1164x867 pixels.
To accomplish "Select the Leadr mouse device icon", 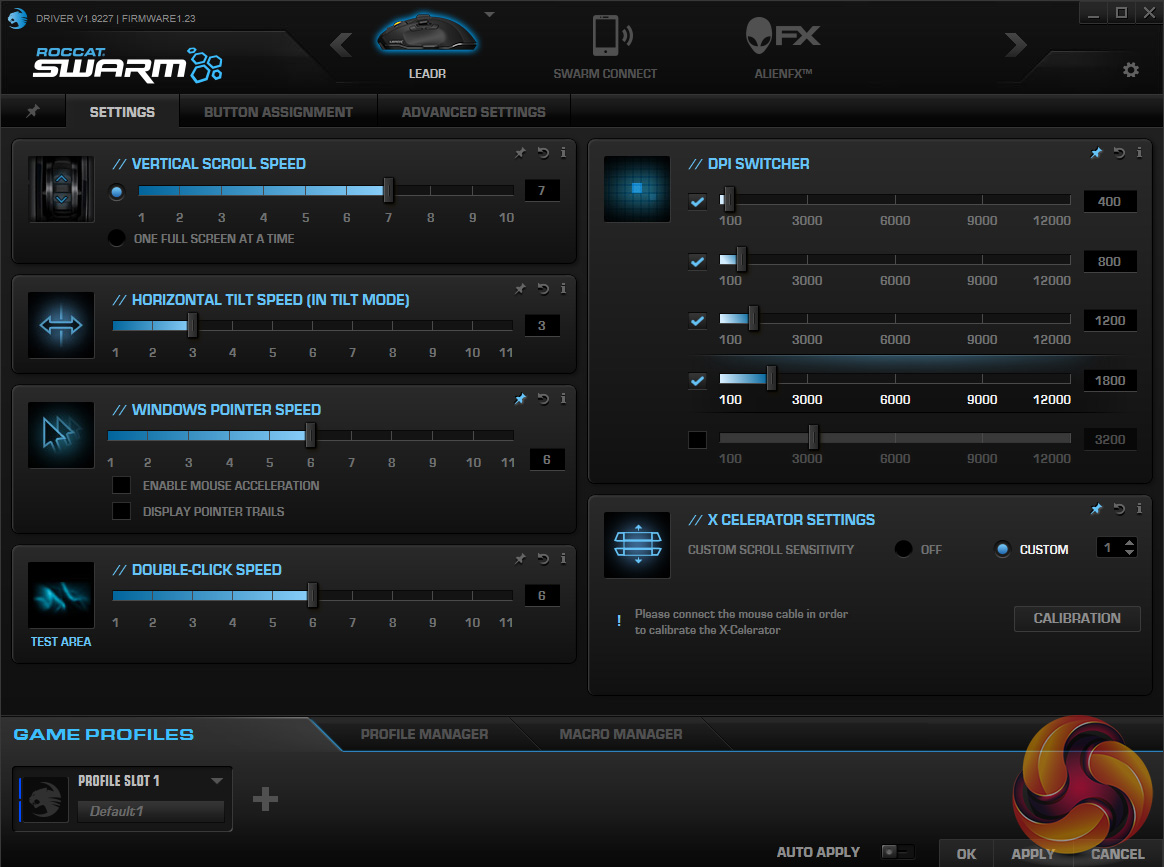I will [427, 35].
